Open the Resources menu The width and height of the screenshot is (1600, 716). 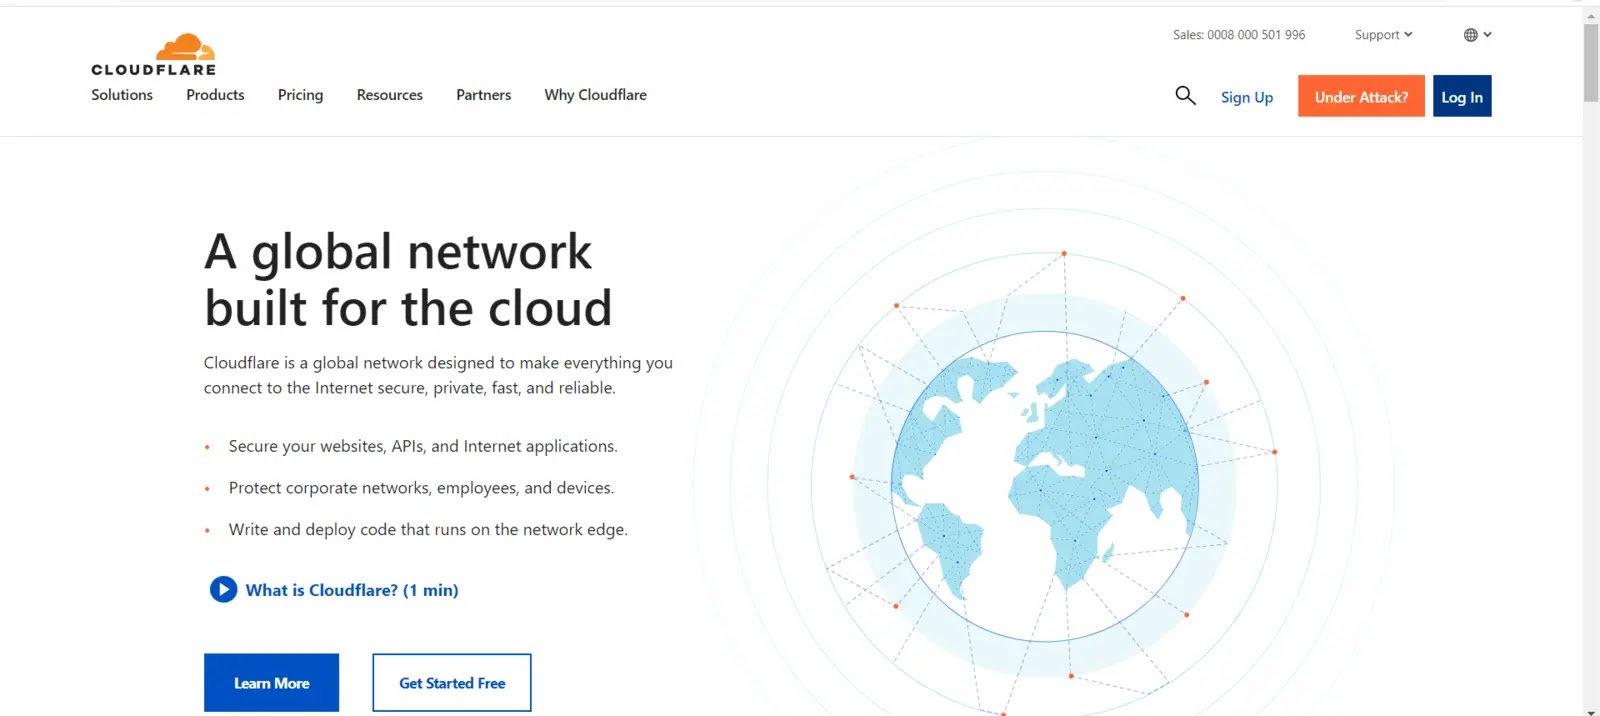390,95
